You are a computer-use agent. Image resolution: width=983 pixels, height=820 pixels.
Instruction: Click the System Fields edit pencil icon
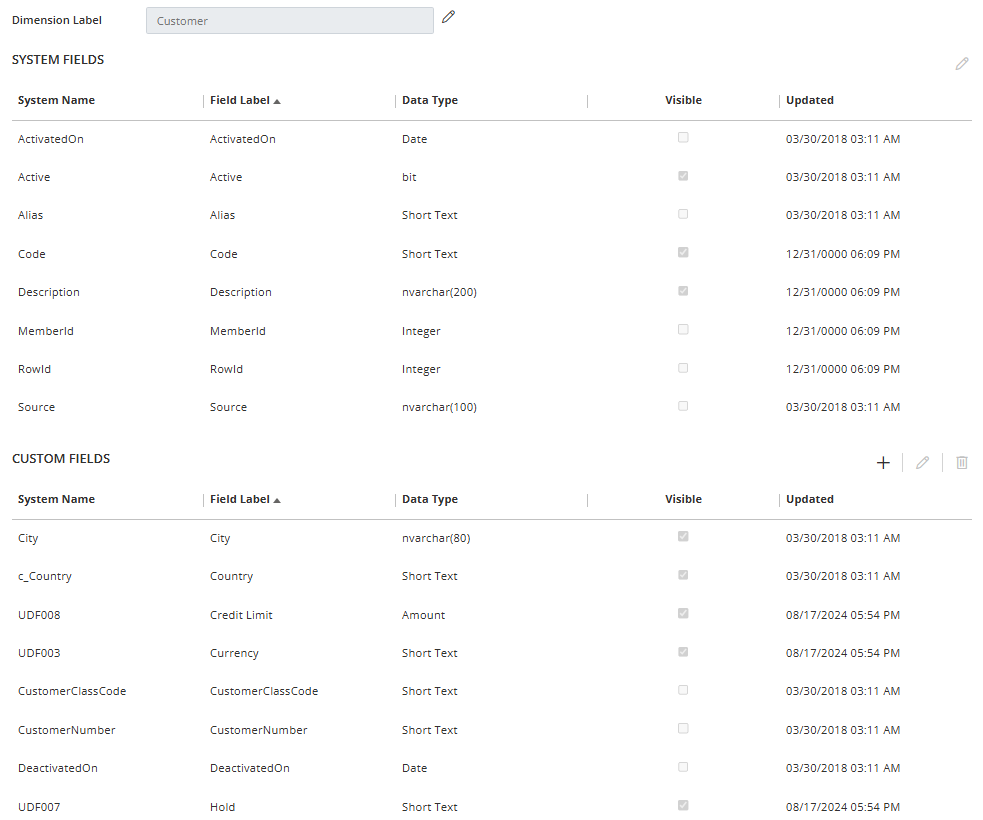[x=961, y=64]
